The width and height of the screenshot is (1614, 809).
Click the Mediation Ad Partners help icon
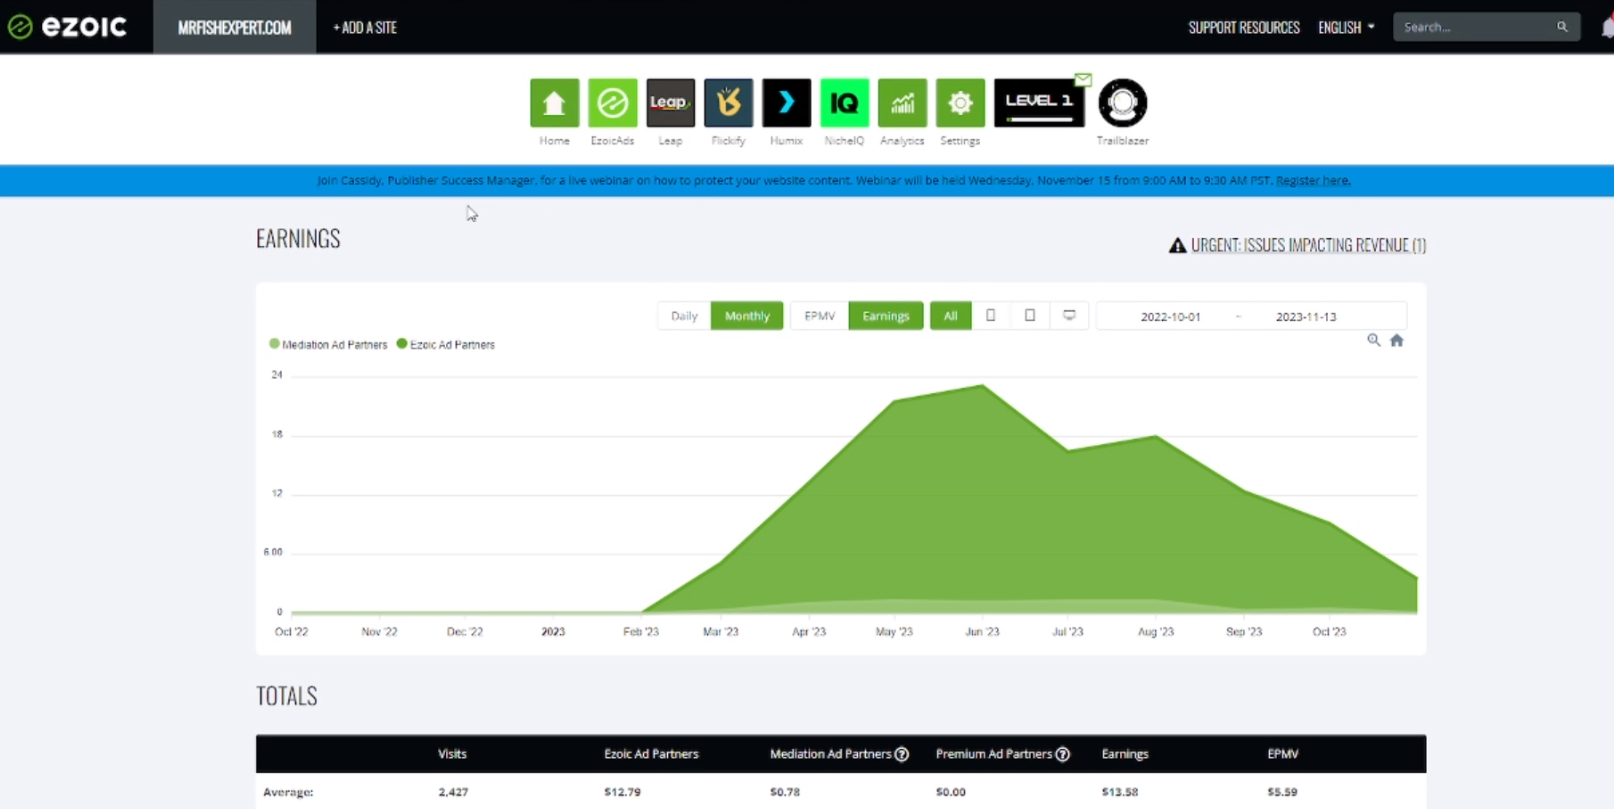coord(902,754)
